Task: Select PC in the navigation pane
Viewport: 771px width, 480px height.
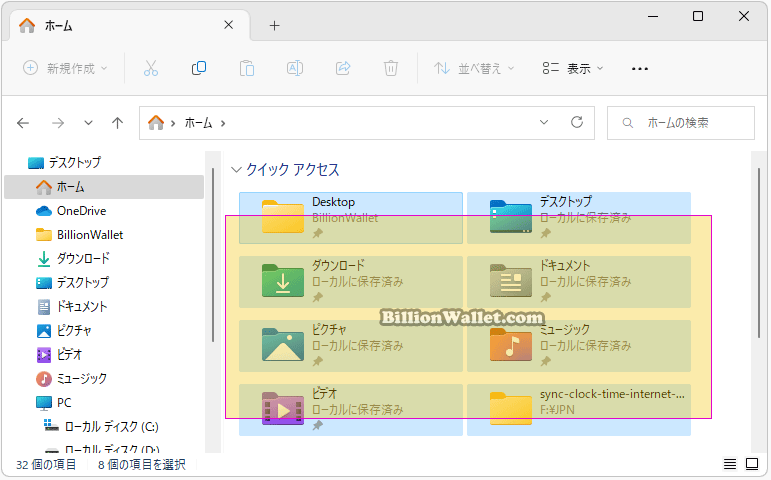Action: (53, 403)
